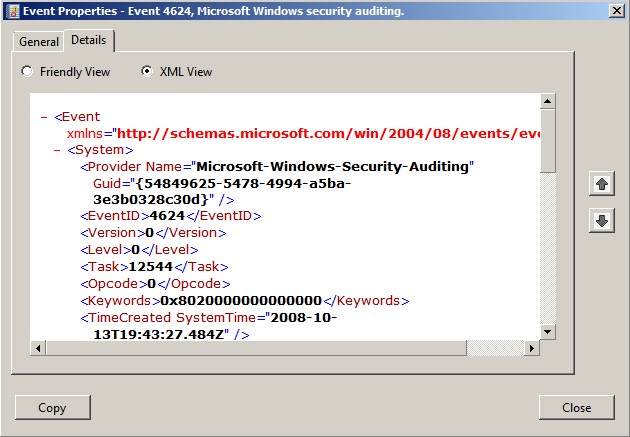Select the XML View radio button

pos(147,72)
